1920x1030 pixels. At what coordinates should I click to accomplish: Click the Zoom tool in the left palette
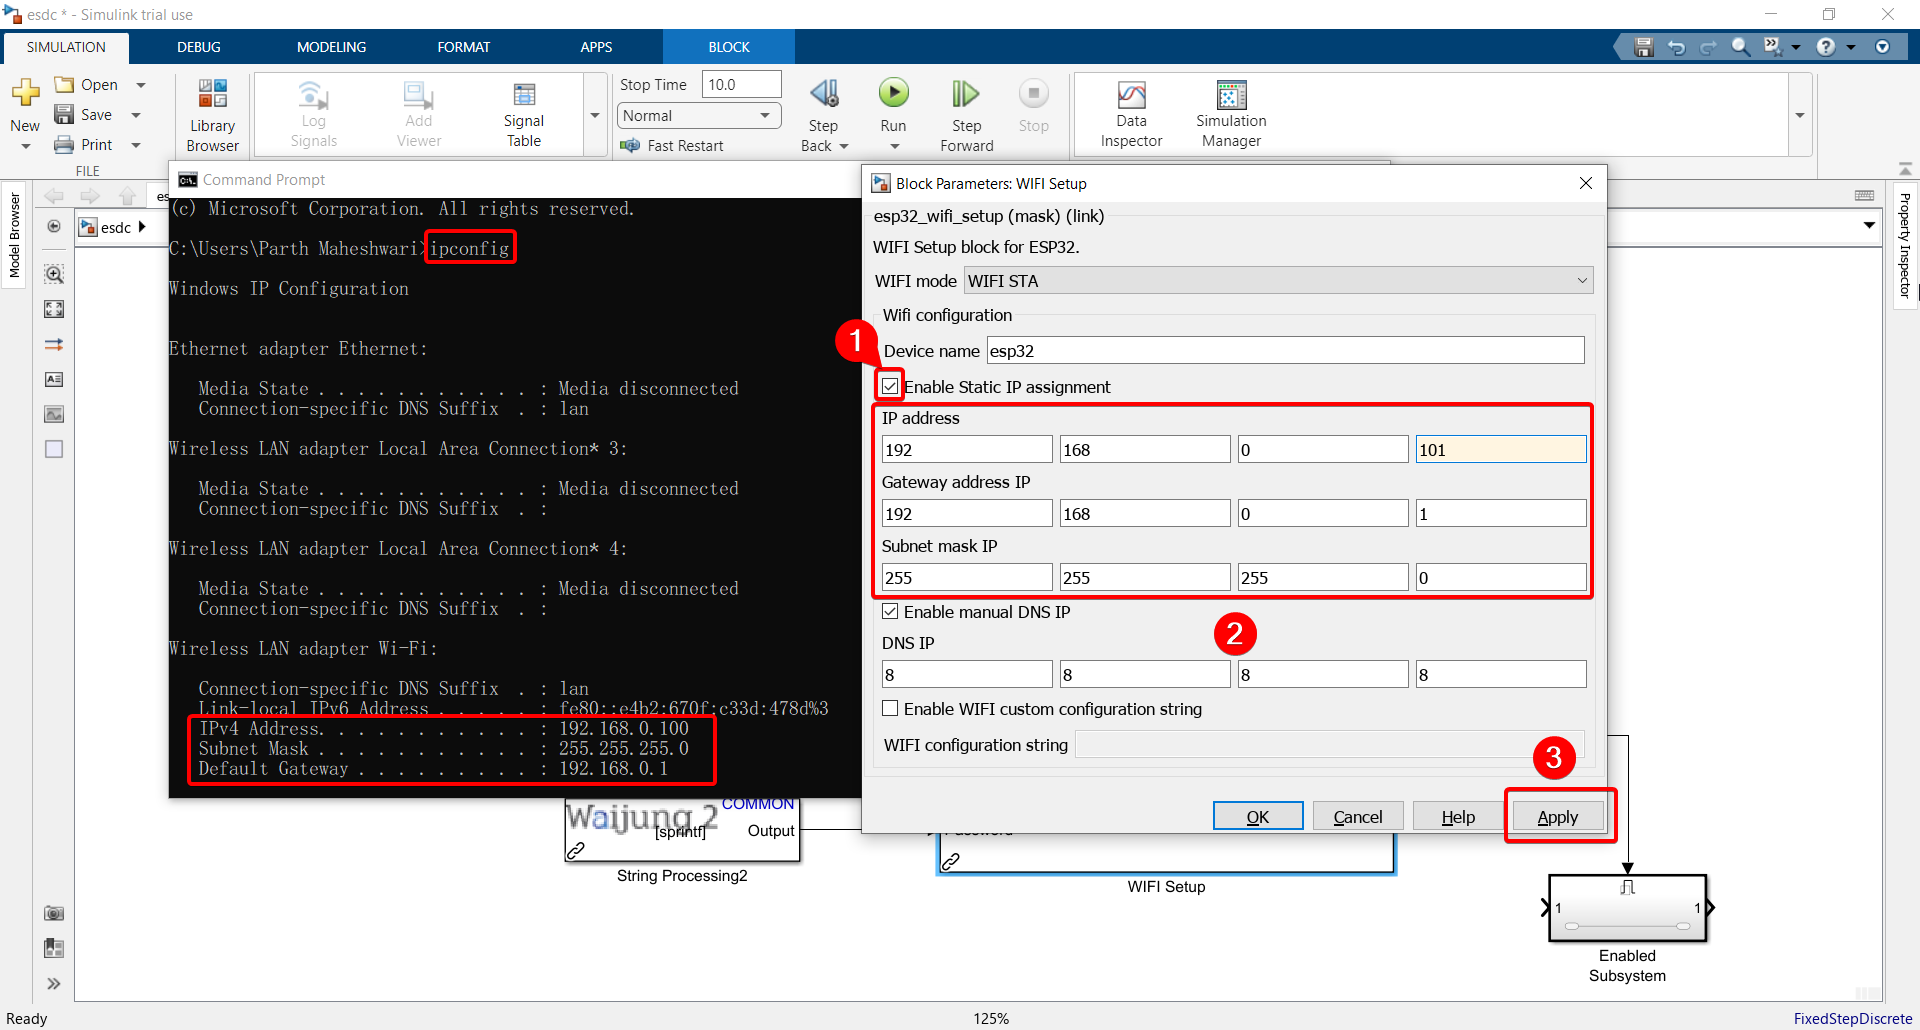coord(54,274)
